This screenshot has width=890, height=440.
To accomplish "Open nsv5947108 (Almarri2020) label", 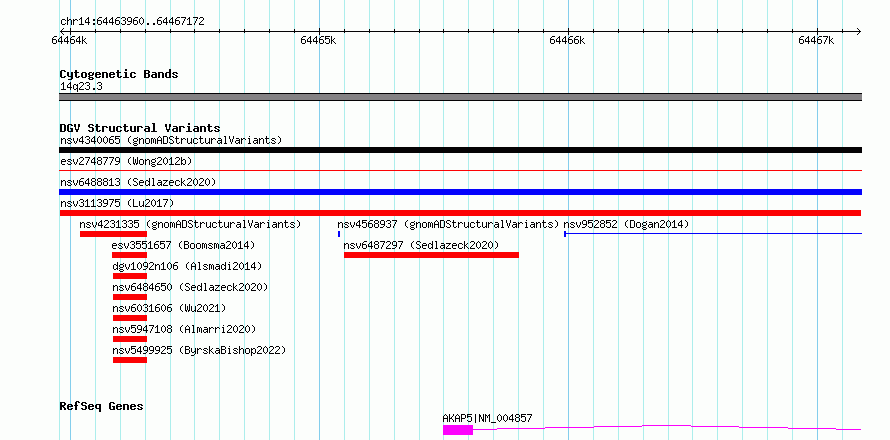I will coord(184,329).
